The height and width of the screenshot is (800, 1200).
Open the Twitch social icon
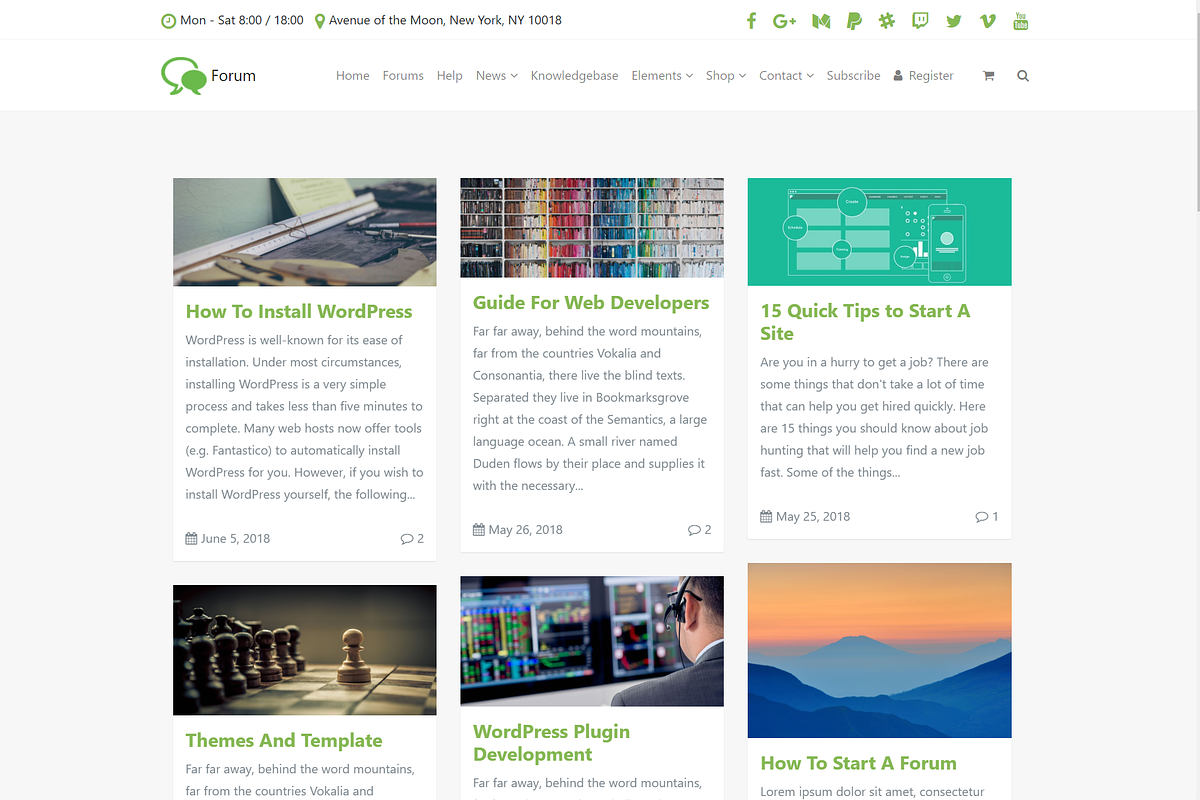click(920, 21)
